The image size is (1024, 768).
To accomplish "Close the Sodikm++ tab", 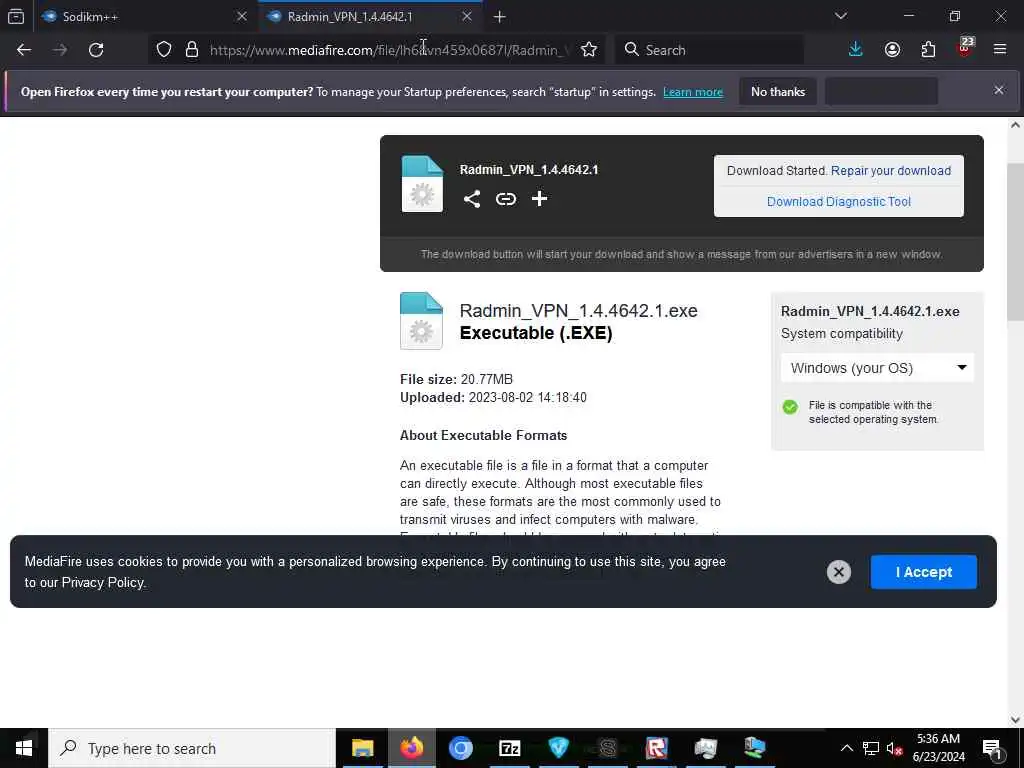I will [x=242, y=16].
